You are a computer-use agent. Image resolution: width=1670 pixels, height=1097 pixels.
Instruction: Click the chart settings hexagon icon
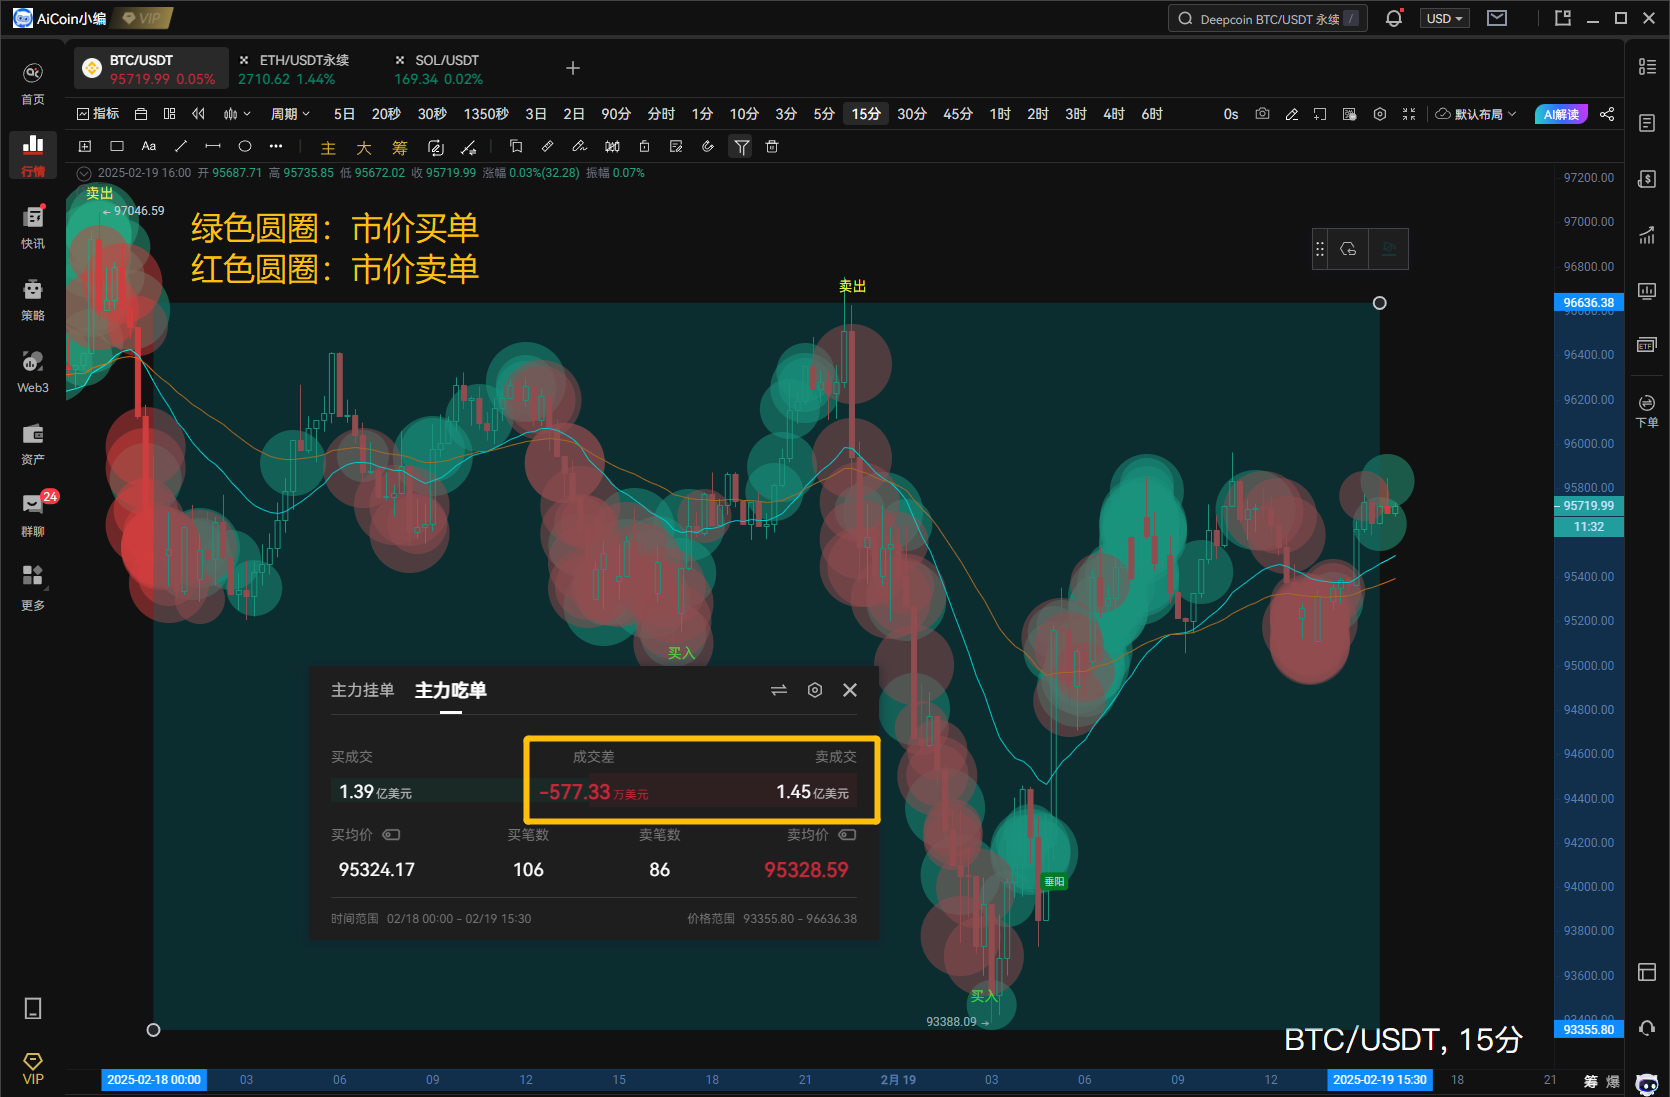click(1380, 114)
